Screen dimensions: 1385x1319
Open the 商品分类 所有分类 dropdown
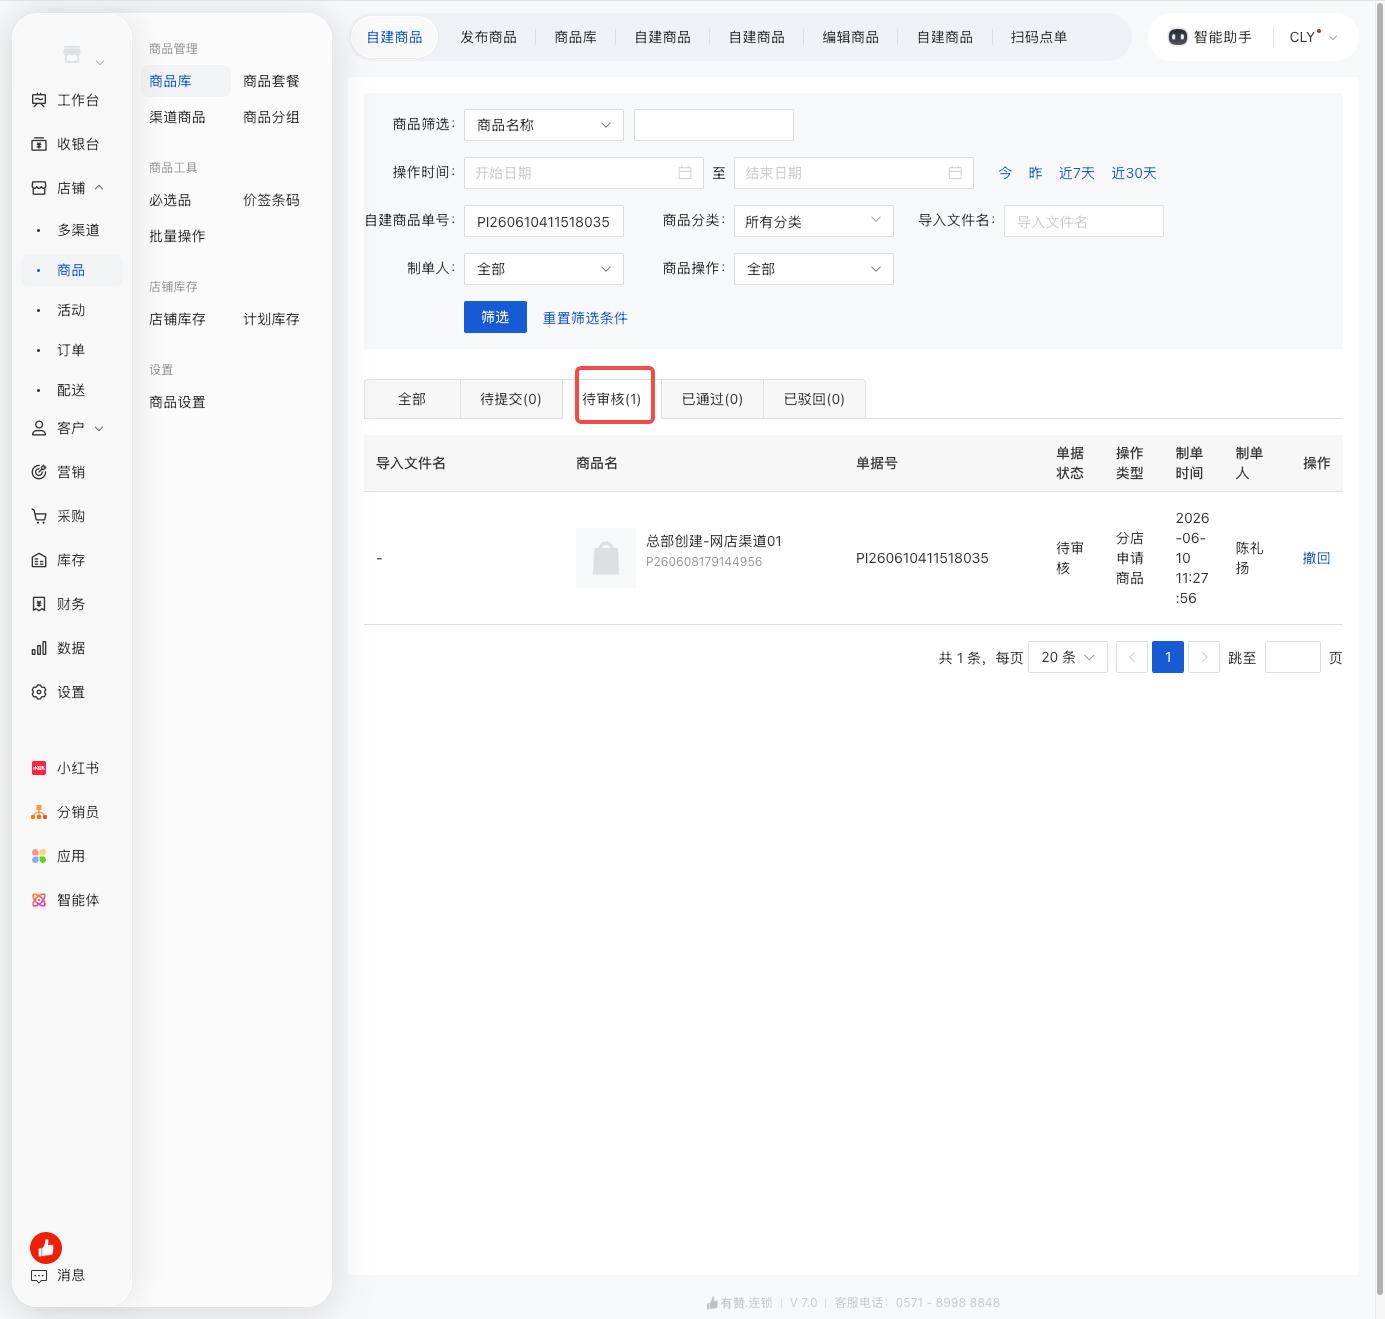tap(814, 221)
